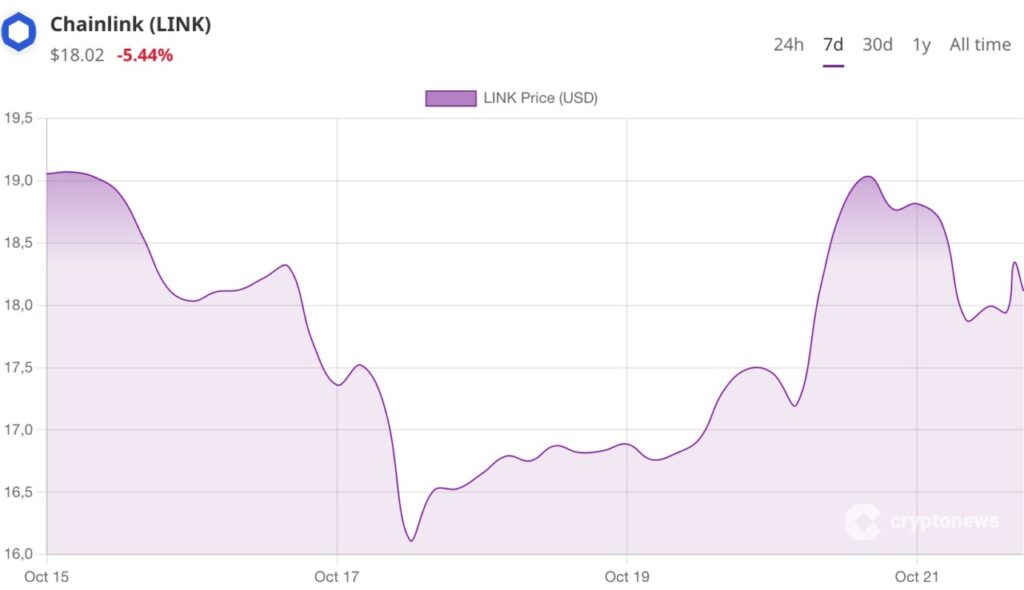Viewport: 1024px width, 590px height.
Task: Select the Oct 17 date label
Action: pos(337,576)
